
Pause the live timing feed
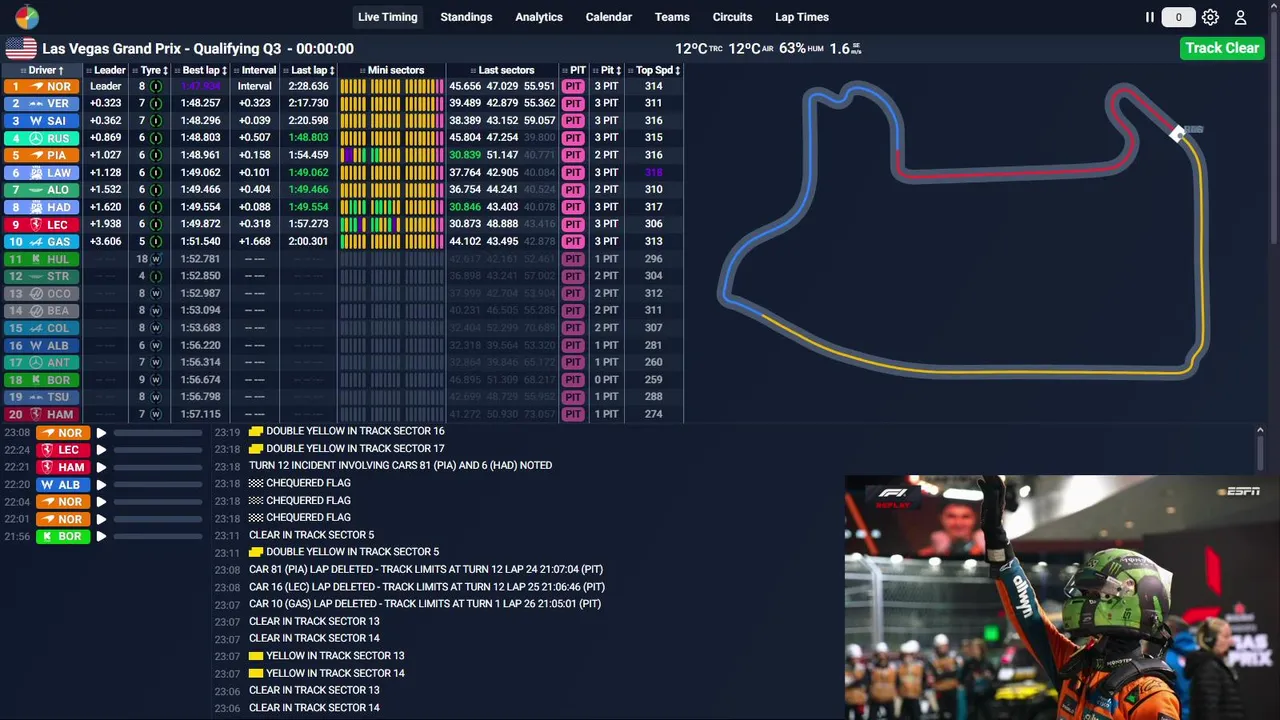coord(1150,17)
